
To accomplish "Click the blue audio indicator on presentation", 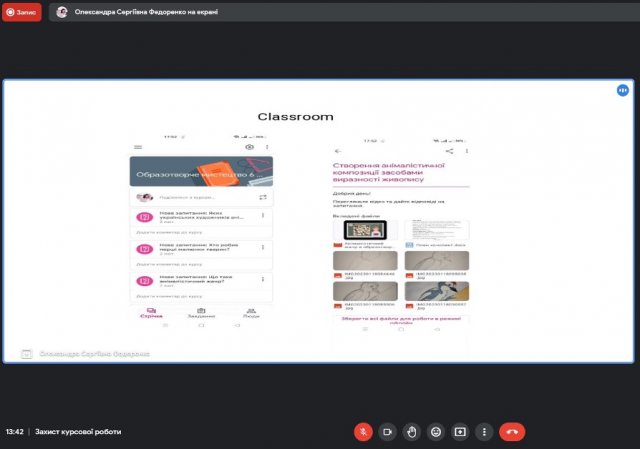I will coord(622,90).
